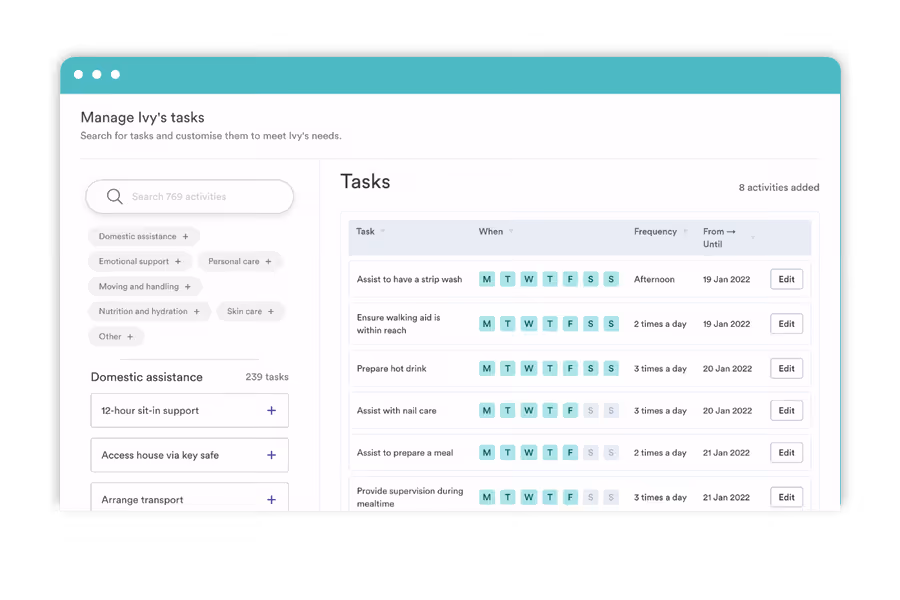Click the 20 Jan 2022 date for nail care
The height and width of the screenshot is (600, 900).
pyautogui.click(x=727, y=411)
